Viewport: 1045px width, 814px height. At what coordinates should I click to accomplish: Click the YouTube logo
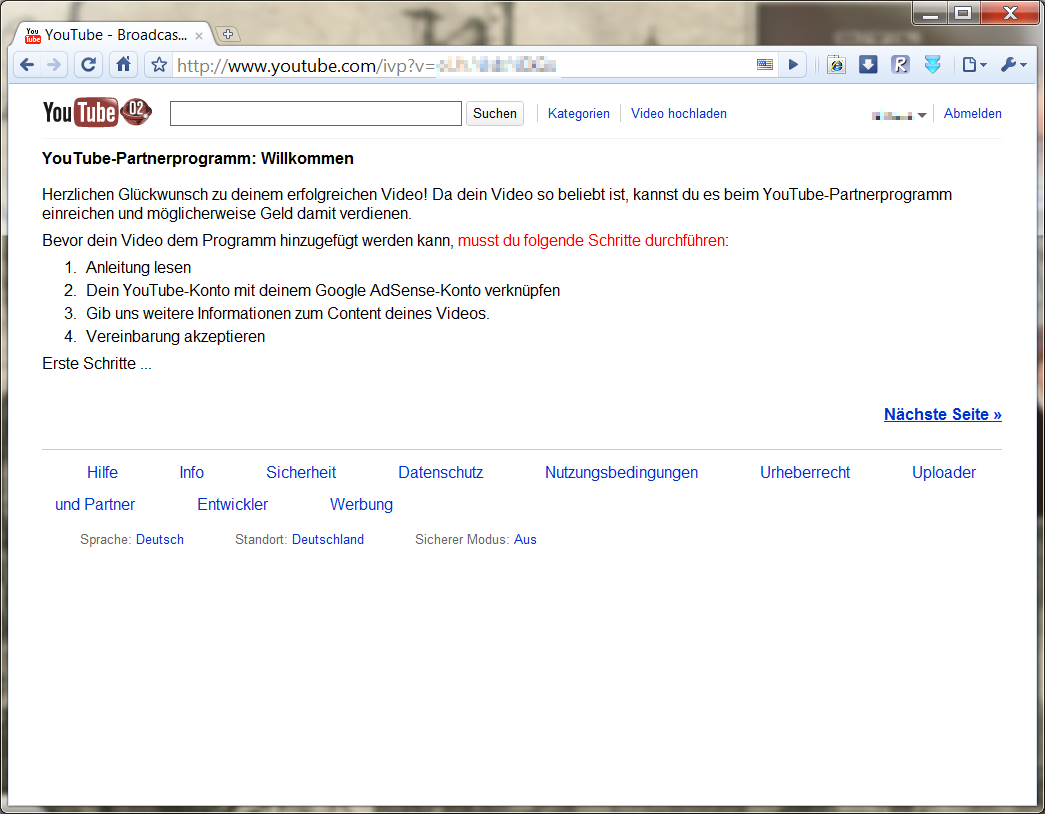click(97, 113)
